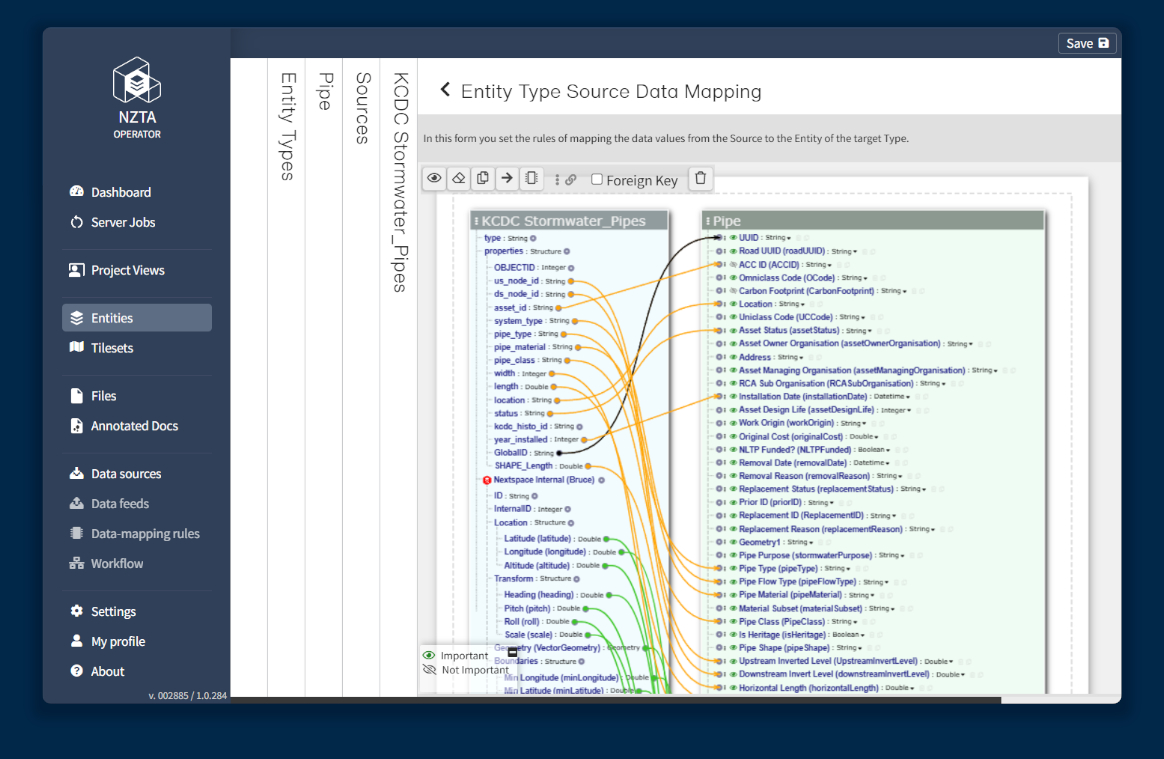Screen dimensions: 1164x759
Task: Click the Workflow diagram icon
Action: pyautogui.click(x=76, y=563)
